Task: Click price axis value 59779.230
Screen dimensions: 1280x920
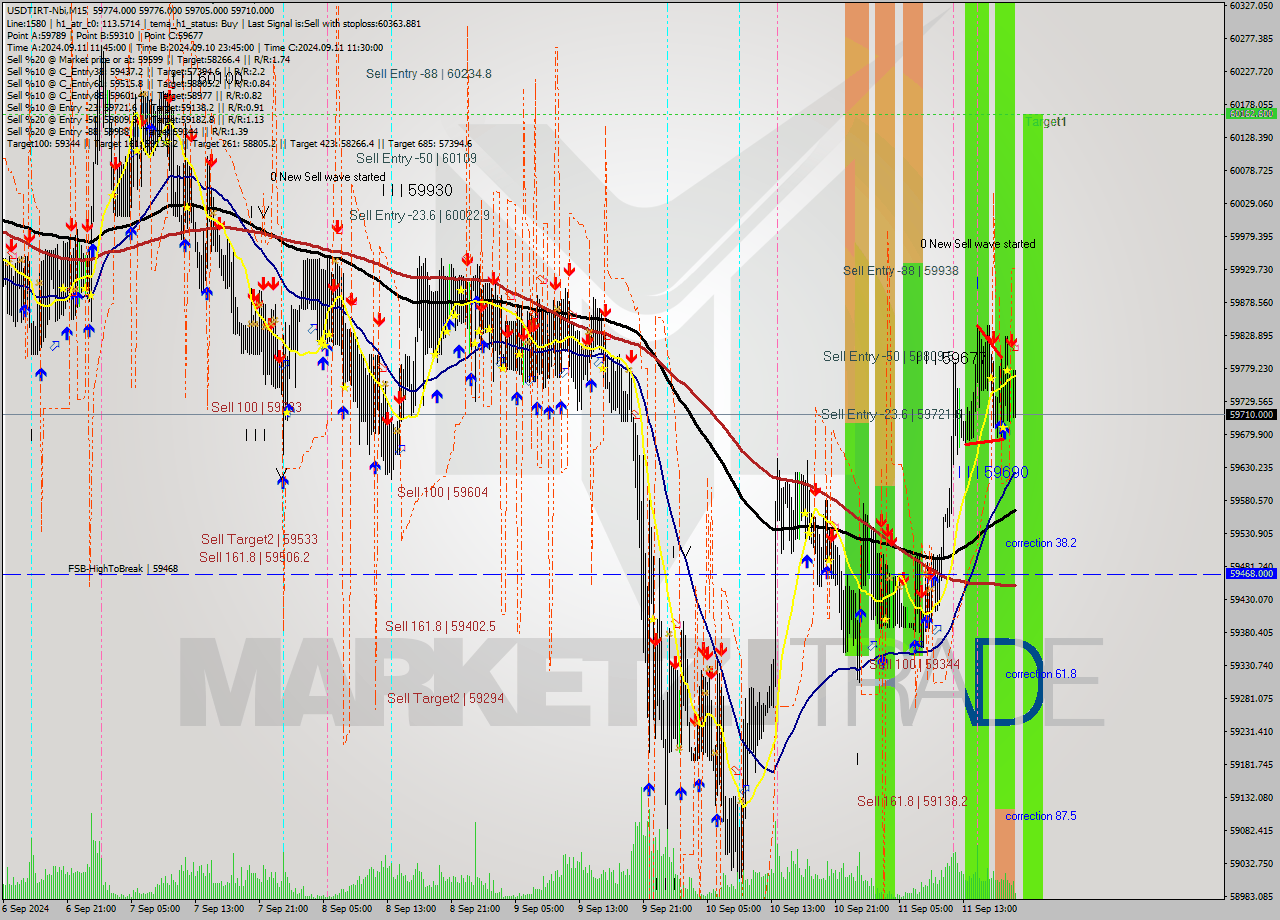Action: [1251, 368]
